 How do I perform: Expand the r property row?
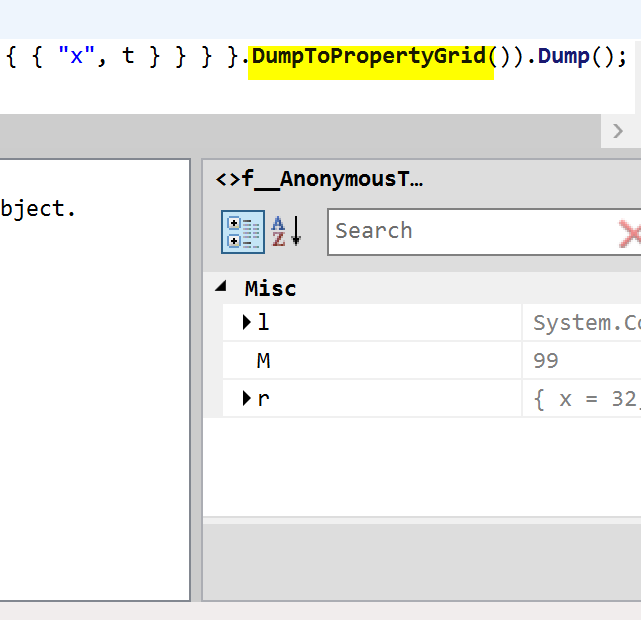pyautogui.click(x=246, y=398)
